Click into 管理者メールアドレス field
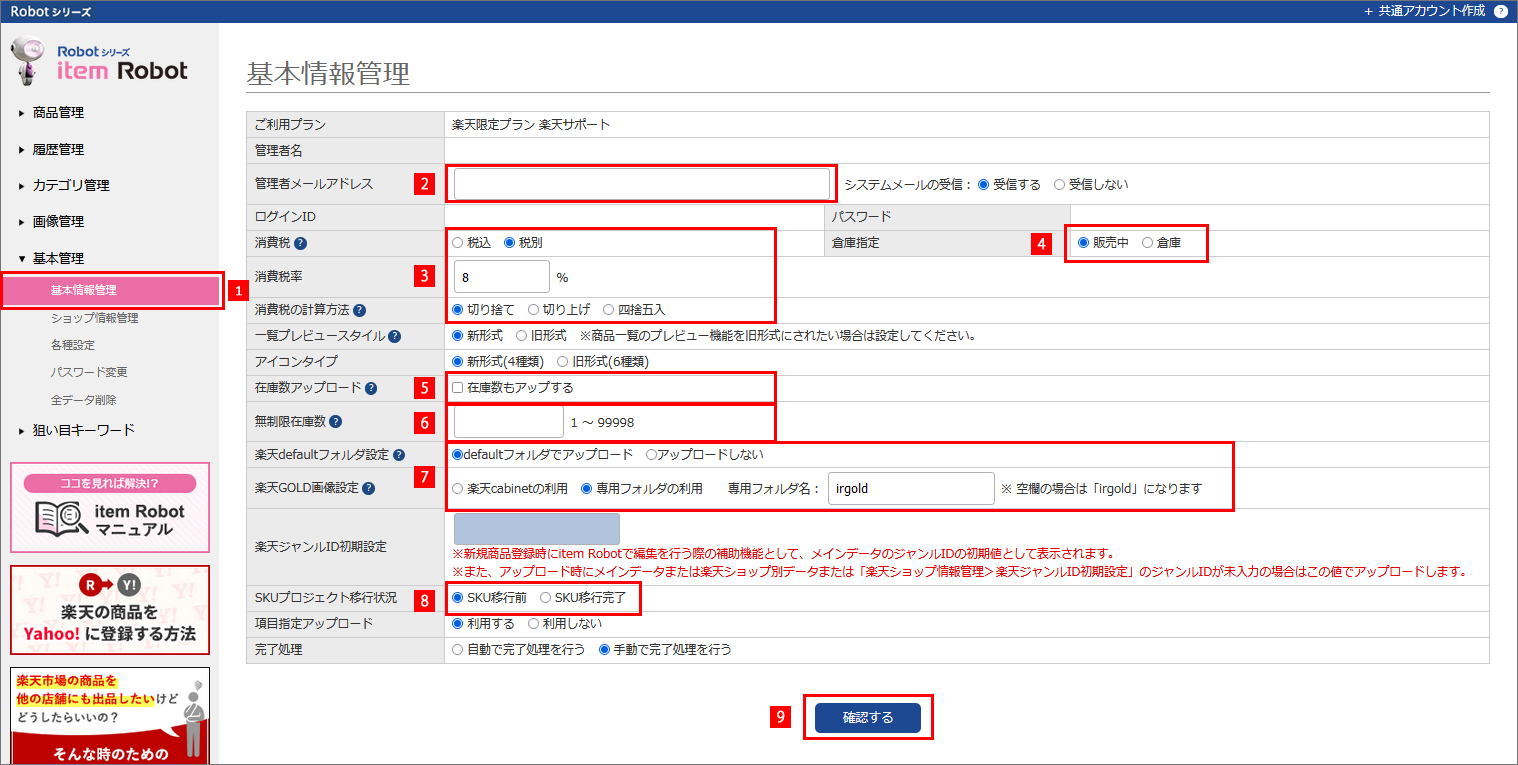This screenshot has width=1518, height=765. (x=642, y=184)
